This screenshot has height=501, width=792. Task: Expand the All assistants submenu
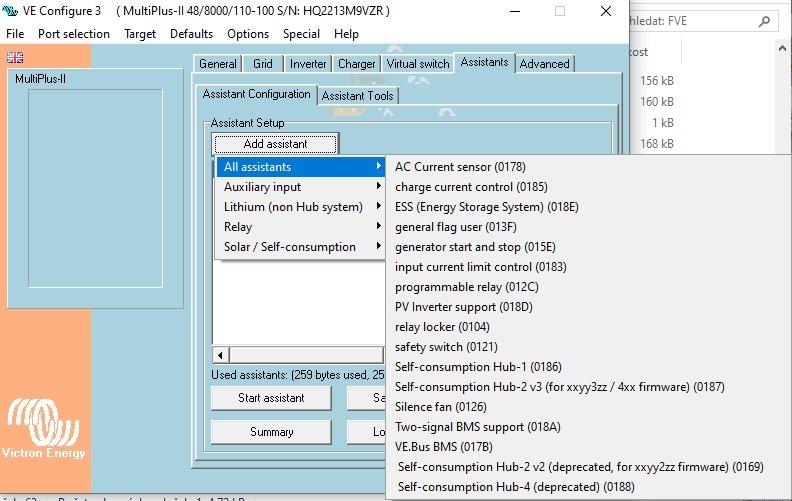click(301, 167)
